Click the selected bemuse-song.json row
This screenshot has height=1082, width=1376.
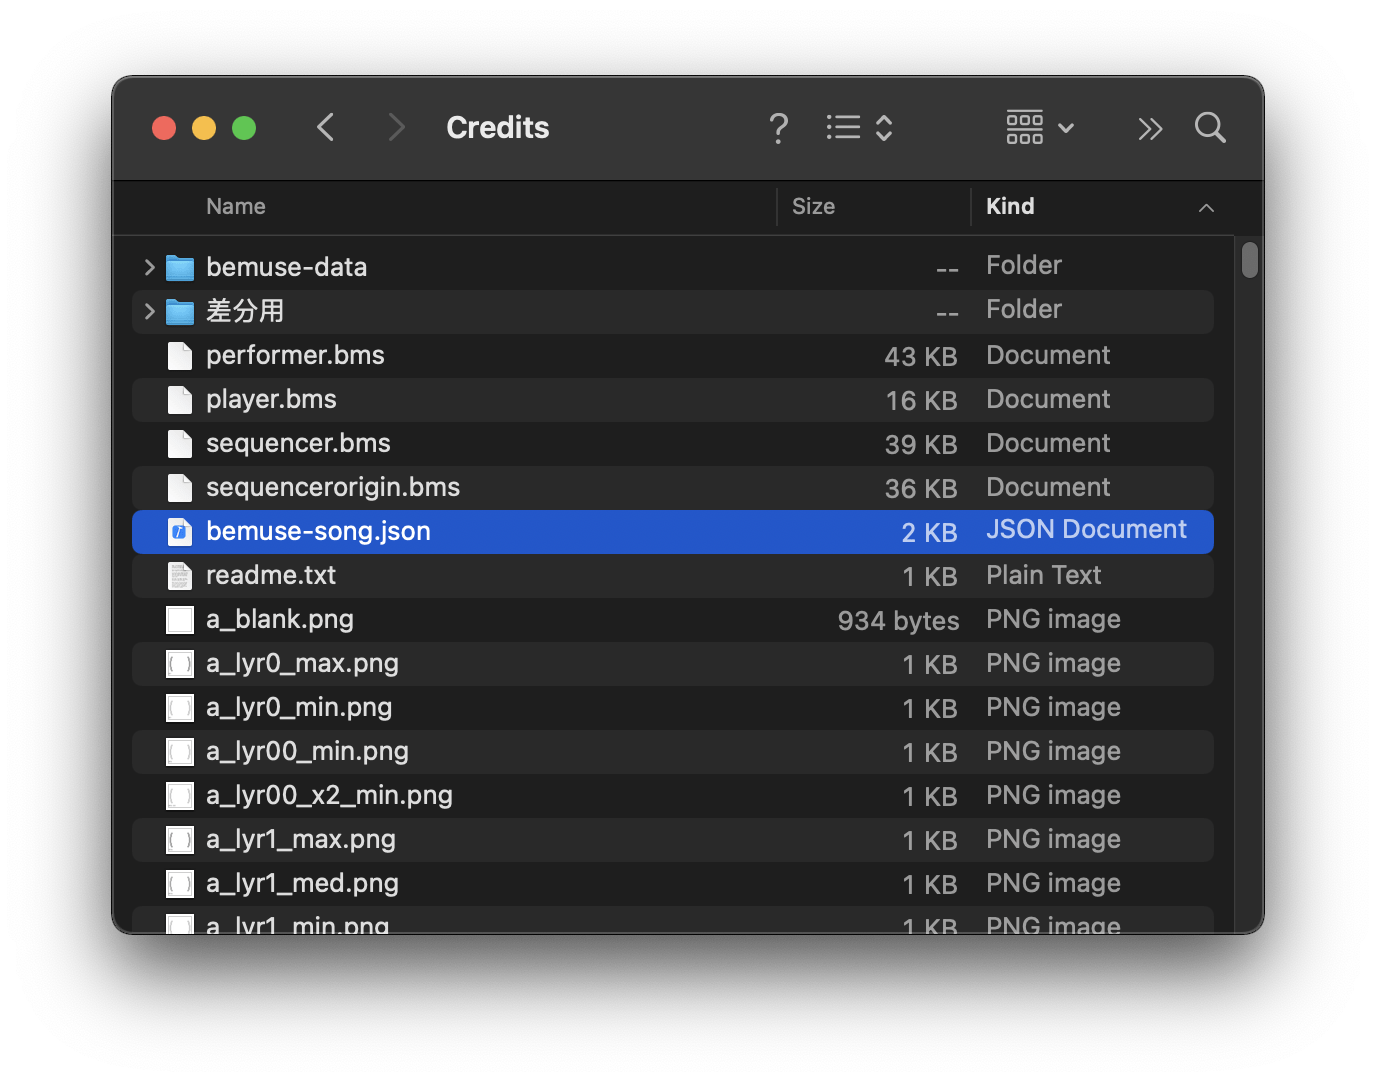[317, 531]
